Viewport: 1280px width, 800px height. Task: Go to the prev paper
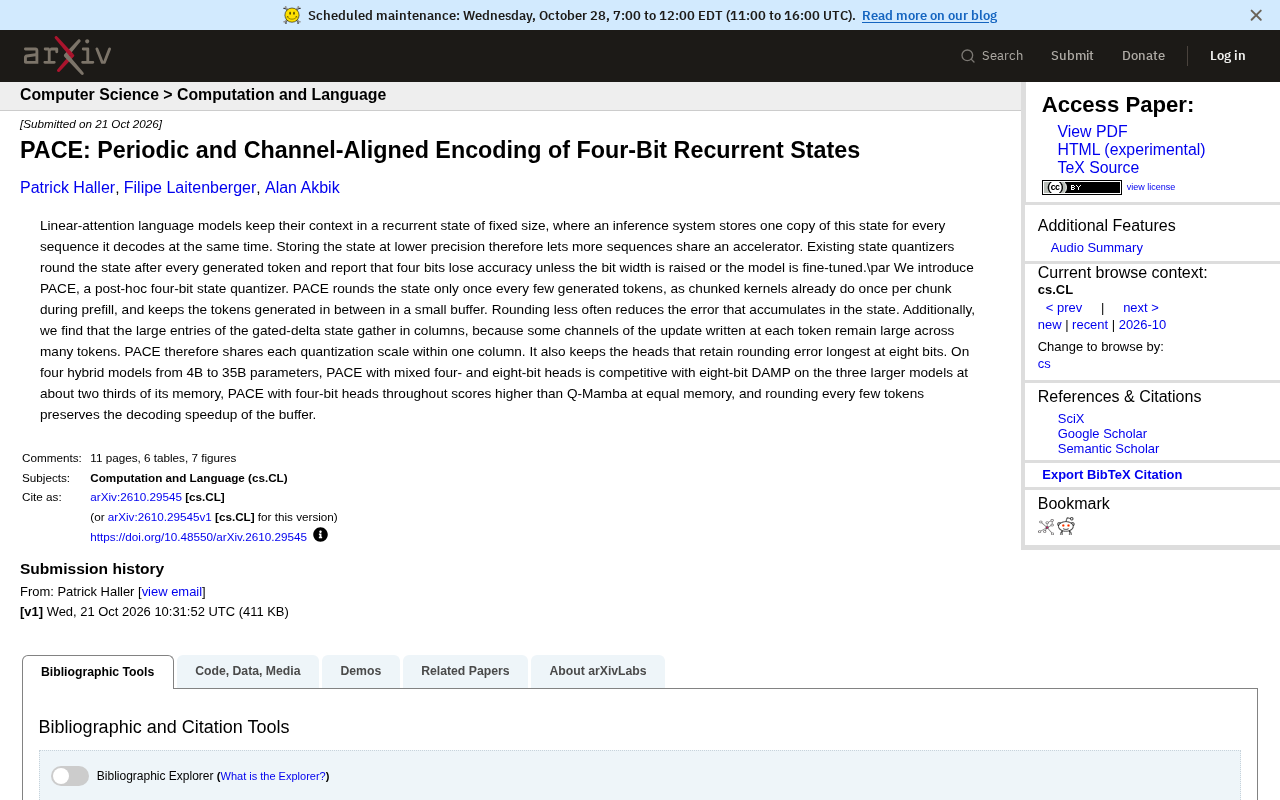1064,308
